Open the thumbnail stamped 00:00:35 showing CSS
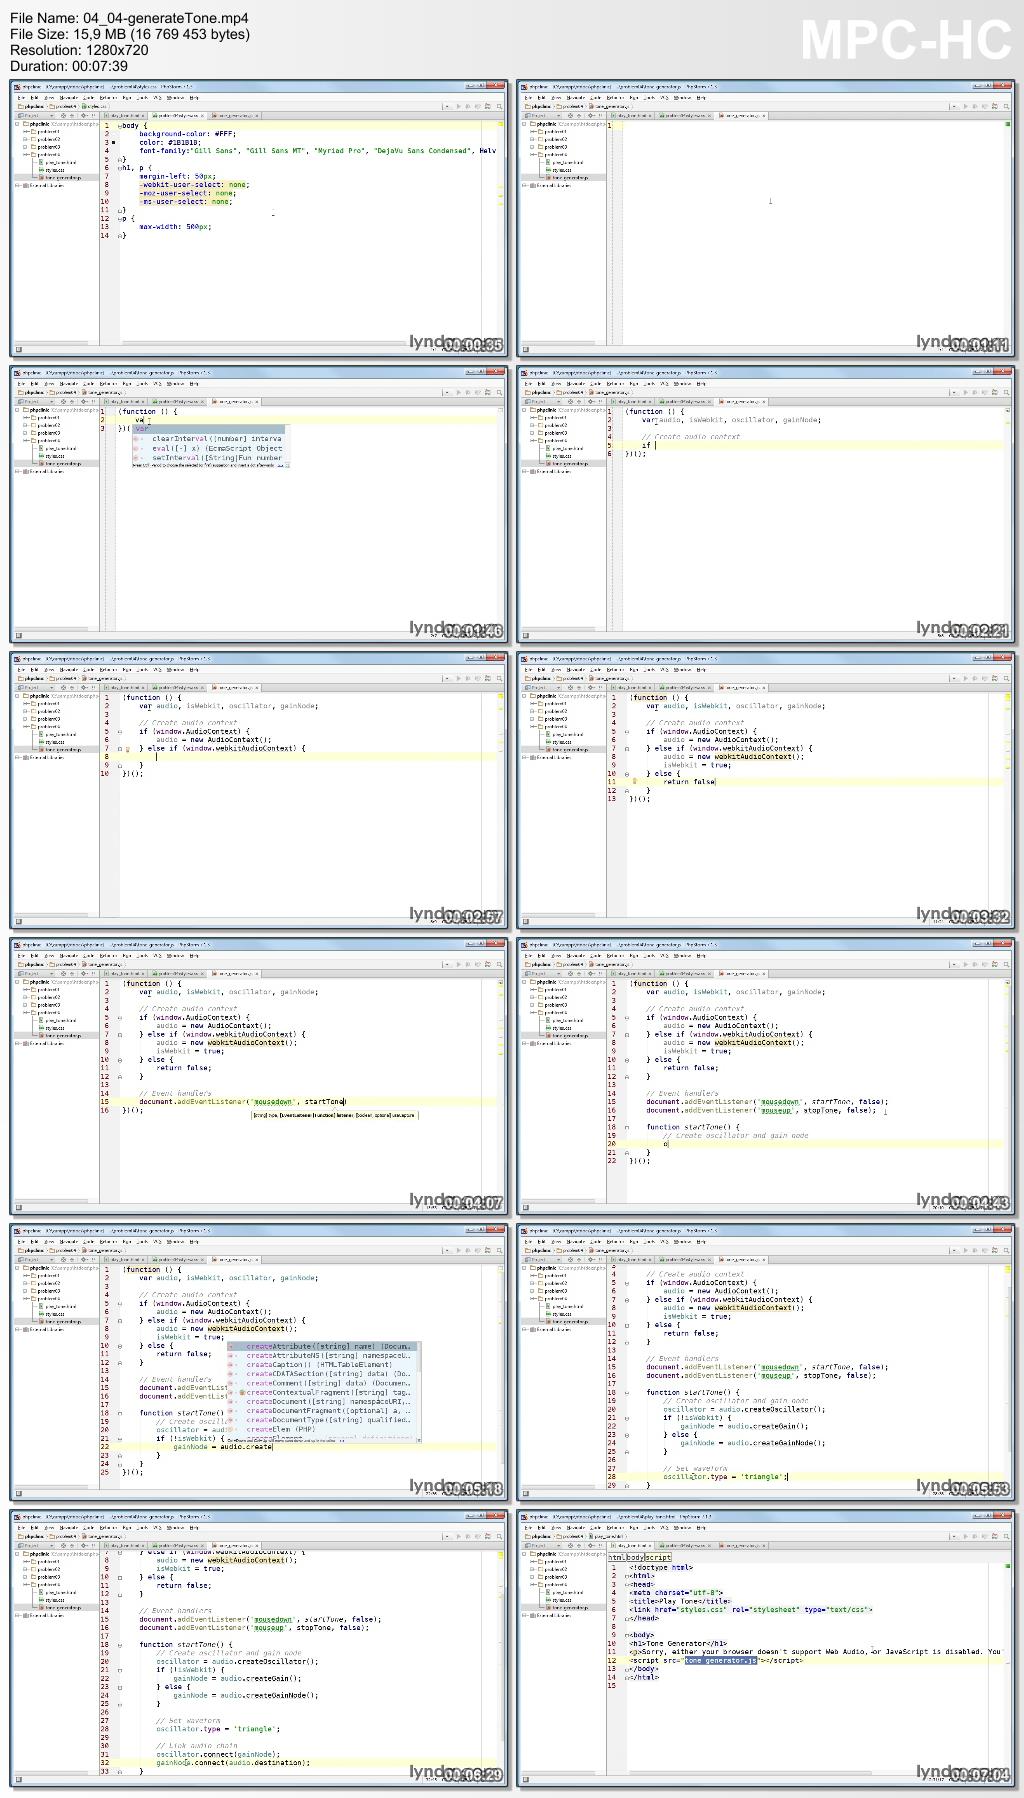The width and height of the screenshot is (1024, 1798). (x=259, y=219)
